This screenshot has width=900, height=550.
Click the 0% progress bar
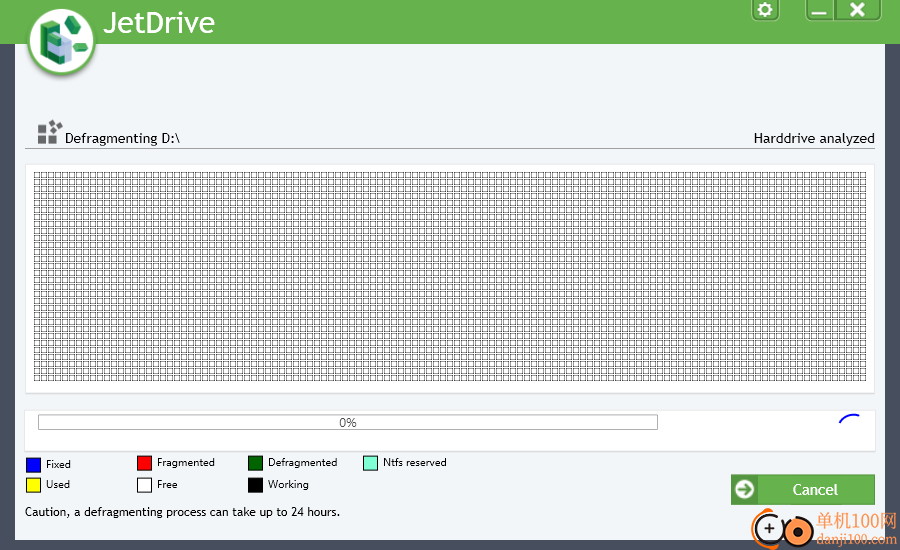[348, 423]
